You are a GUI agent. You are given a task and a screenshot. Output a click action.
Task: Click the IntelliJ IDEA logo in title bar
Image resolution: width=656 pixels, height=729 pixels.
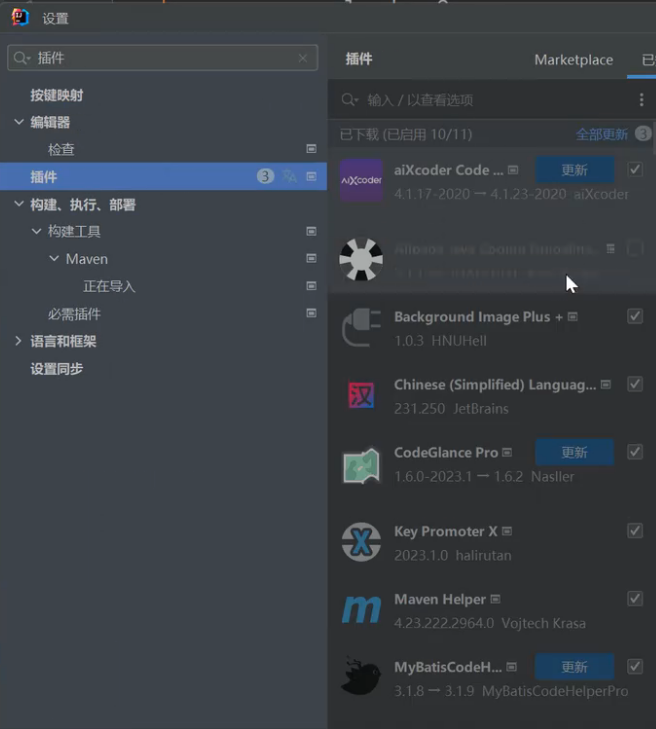20,18
